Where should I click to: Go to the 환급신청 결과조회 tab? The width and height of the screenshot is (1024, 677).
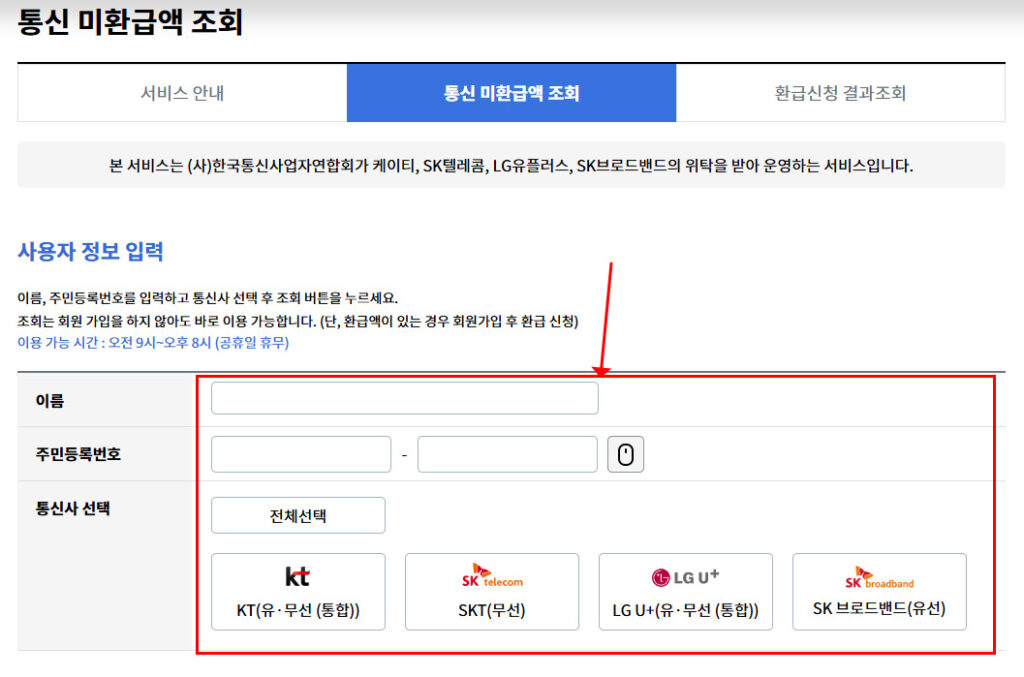click(840, 94)
